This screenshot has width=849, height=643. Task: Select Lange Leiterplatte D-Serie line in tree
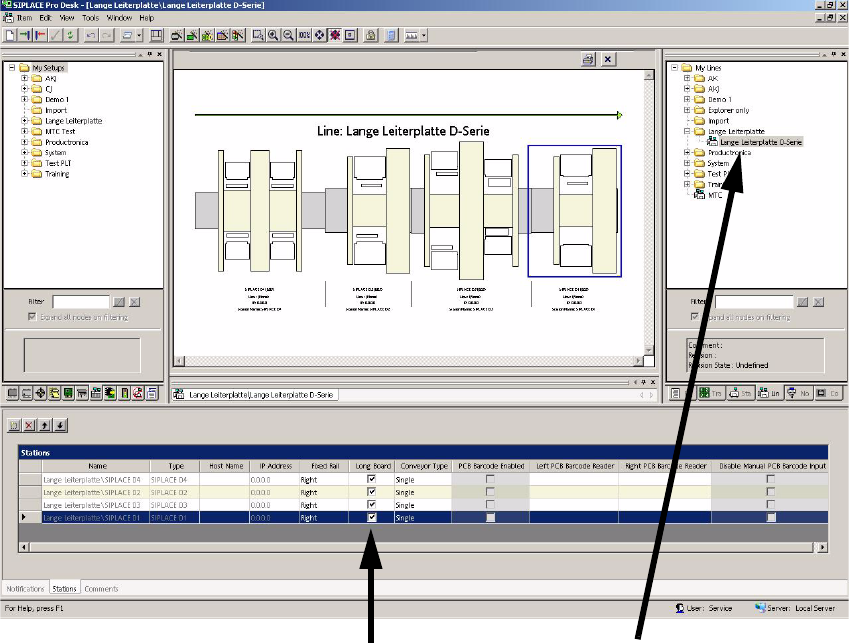pyautogui.click(x=761, y=142)
